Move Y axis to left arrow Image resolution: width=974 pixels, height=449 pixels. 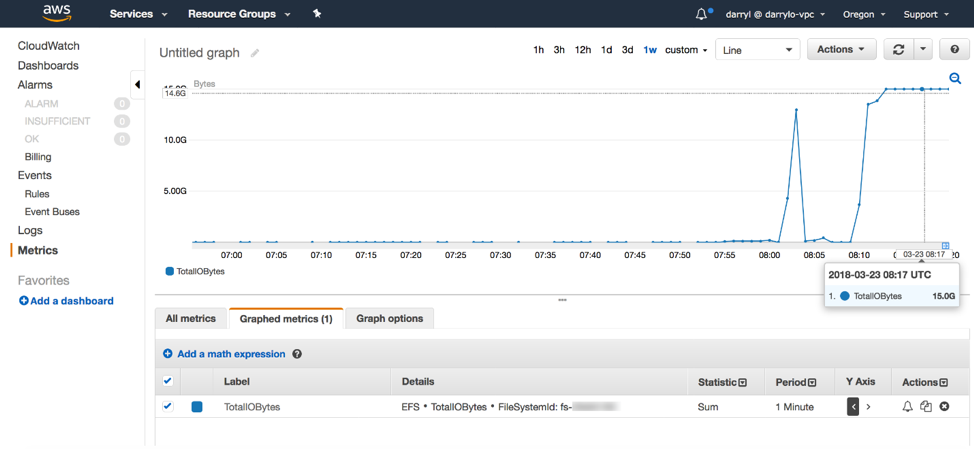click(x=853, y=407)
